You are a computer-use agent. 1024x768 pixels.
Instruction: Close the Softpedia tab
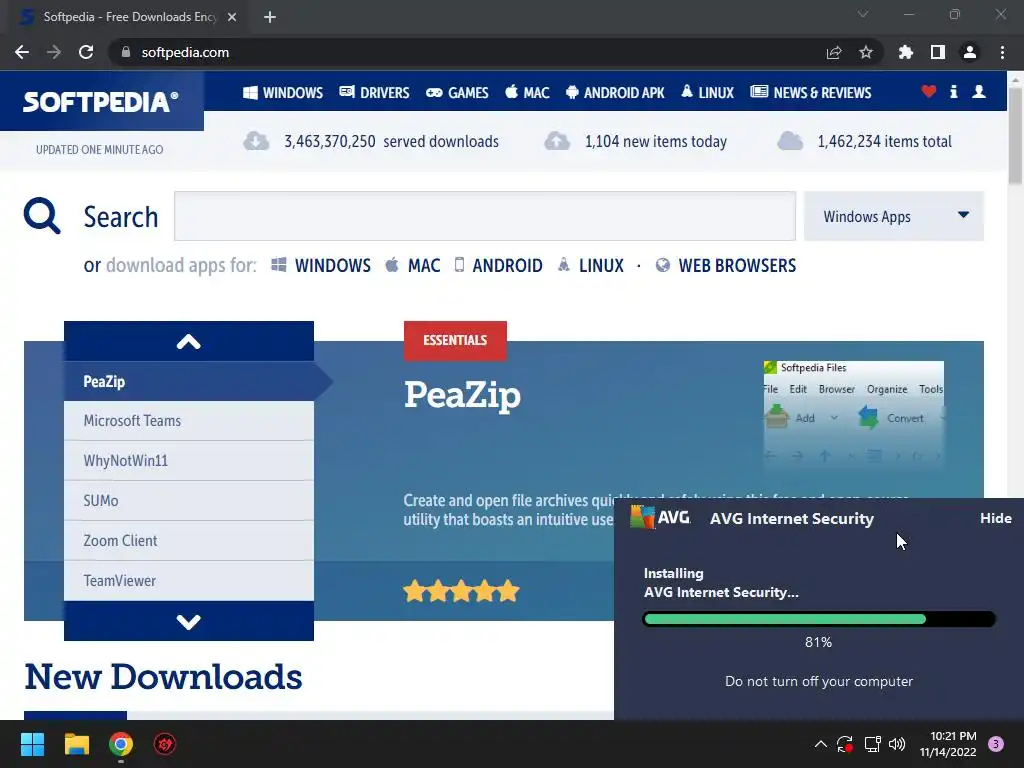[x=232, y=17]
